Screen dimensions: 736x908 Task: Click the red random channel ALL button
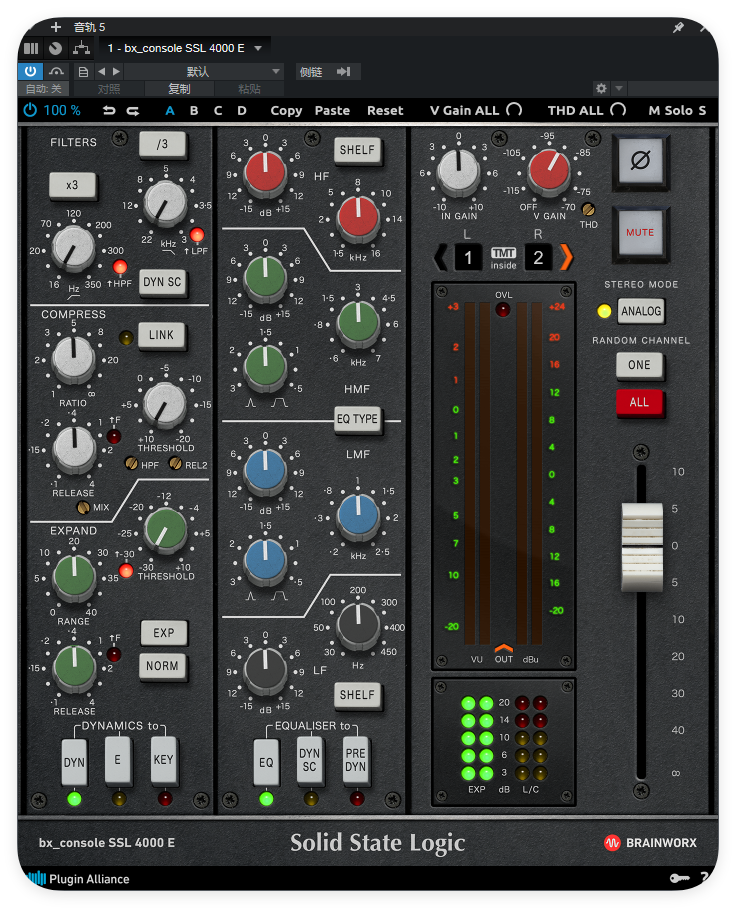pyautogui.click(x=639, y=402)
